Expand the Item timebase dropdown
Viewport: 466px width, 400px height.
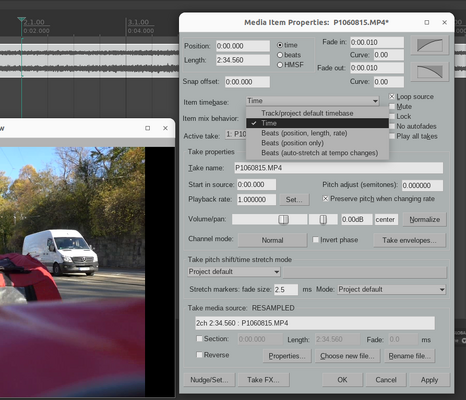(x=313, y=101)
